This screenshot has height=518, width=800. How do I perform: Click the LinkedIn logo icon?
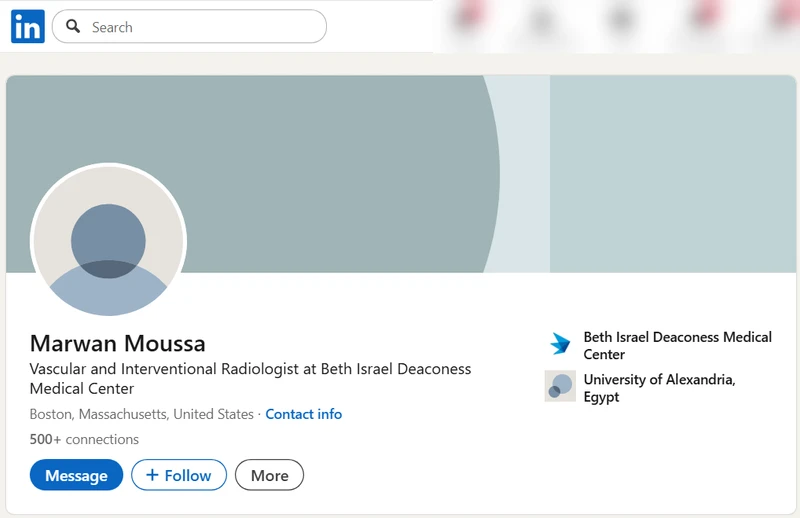point(27,27)
